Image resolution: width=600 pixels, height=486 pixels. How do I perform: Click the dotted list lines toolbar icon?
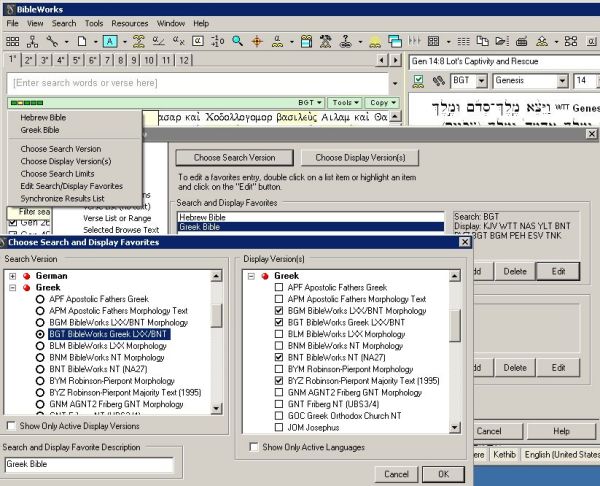pyautogui.click(x=463, y=41)
